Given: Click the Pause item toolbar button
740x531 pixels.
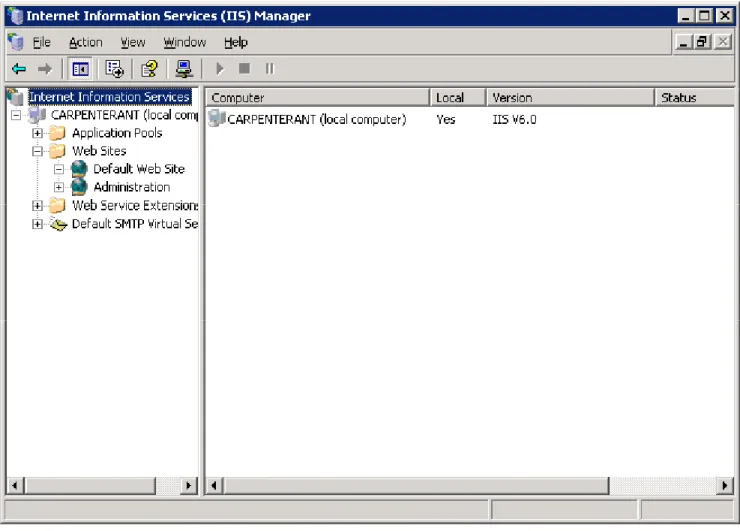Looking at the screenshot, I should click(269, 69).
